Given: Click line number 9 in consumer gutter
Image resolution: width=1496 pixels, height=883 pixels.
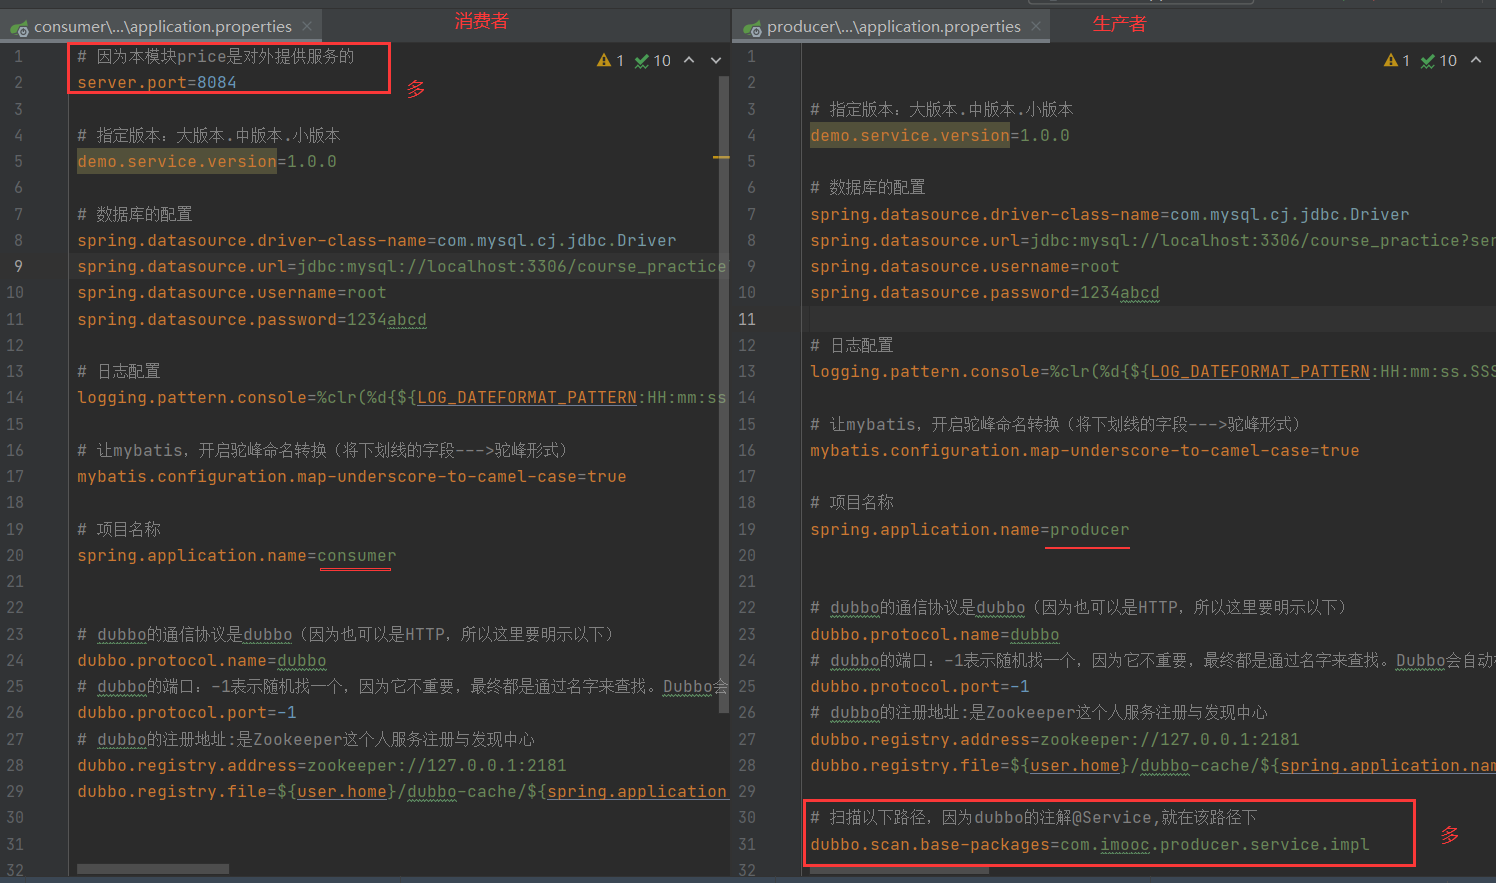Looking at the screenshot, I should [18, 267].
